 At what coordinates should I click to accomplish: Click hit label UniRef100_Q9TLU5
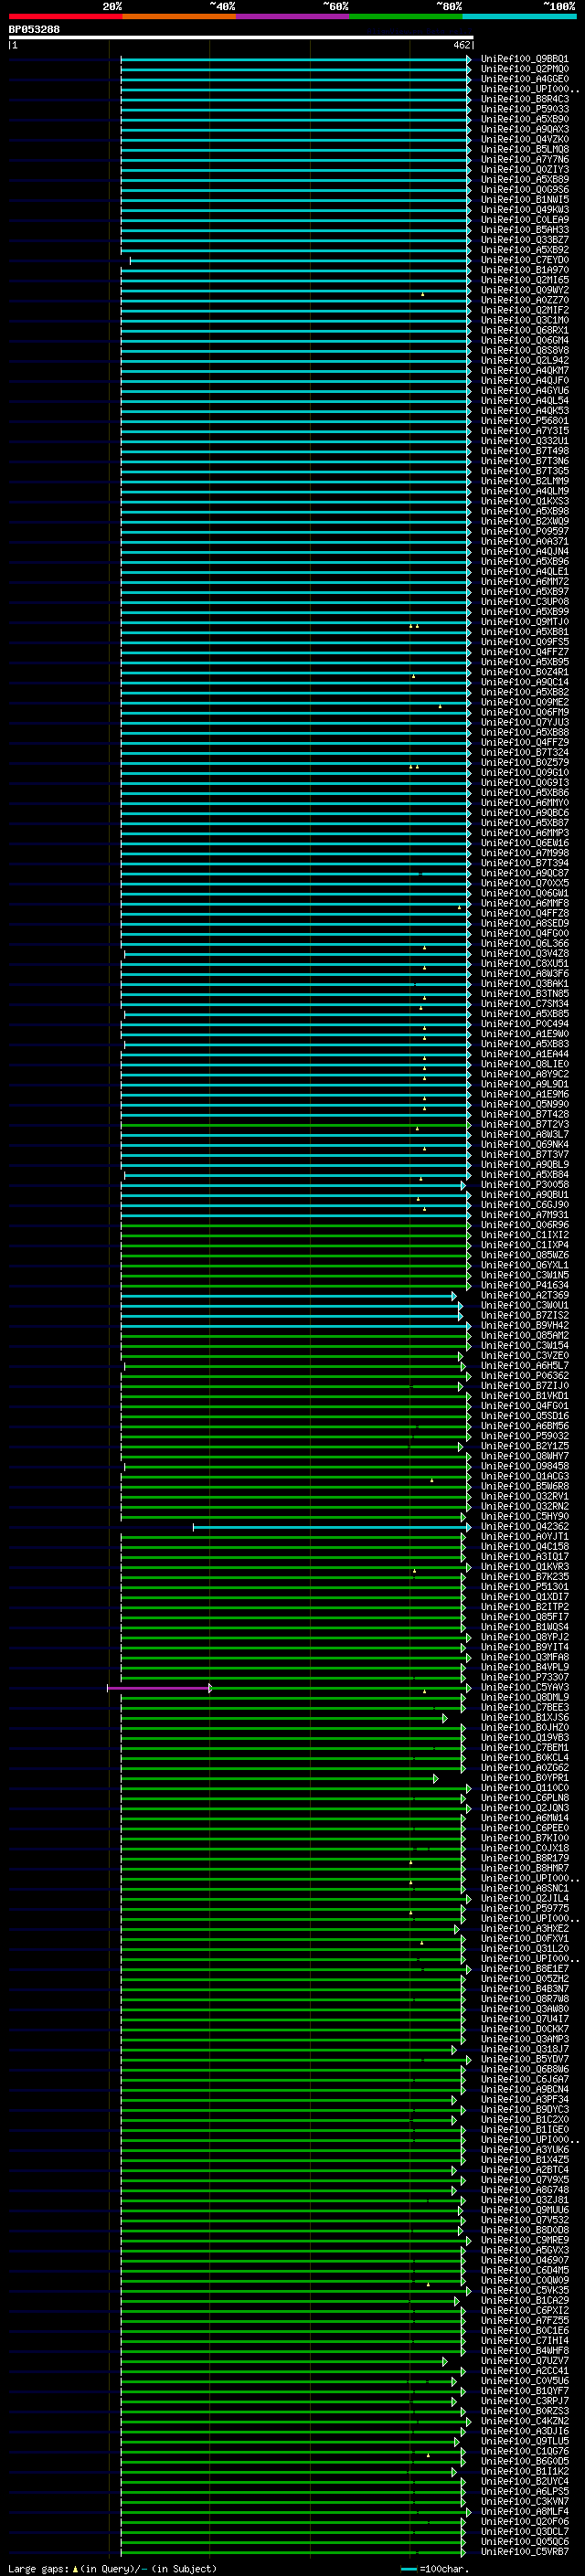(524, 2441)
